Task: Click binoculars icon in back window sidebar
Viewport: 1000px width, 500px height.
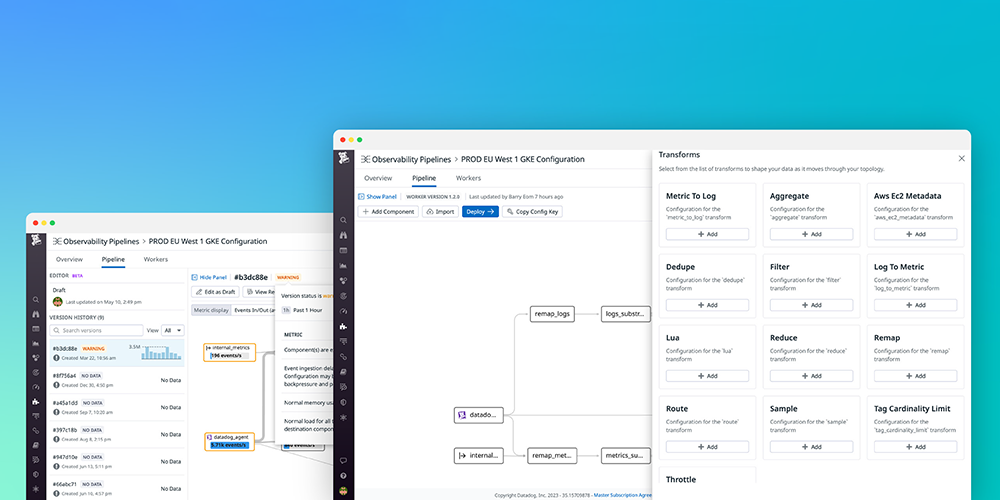Action: click(36, 314)
